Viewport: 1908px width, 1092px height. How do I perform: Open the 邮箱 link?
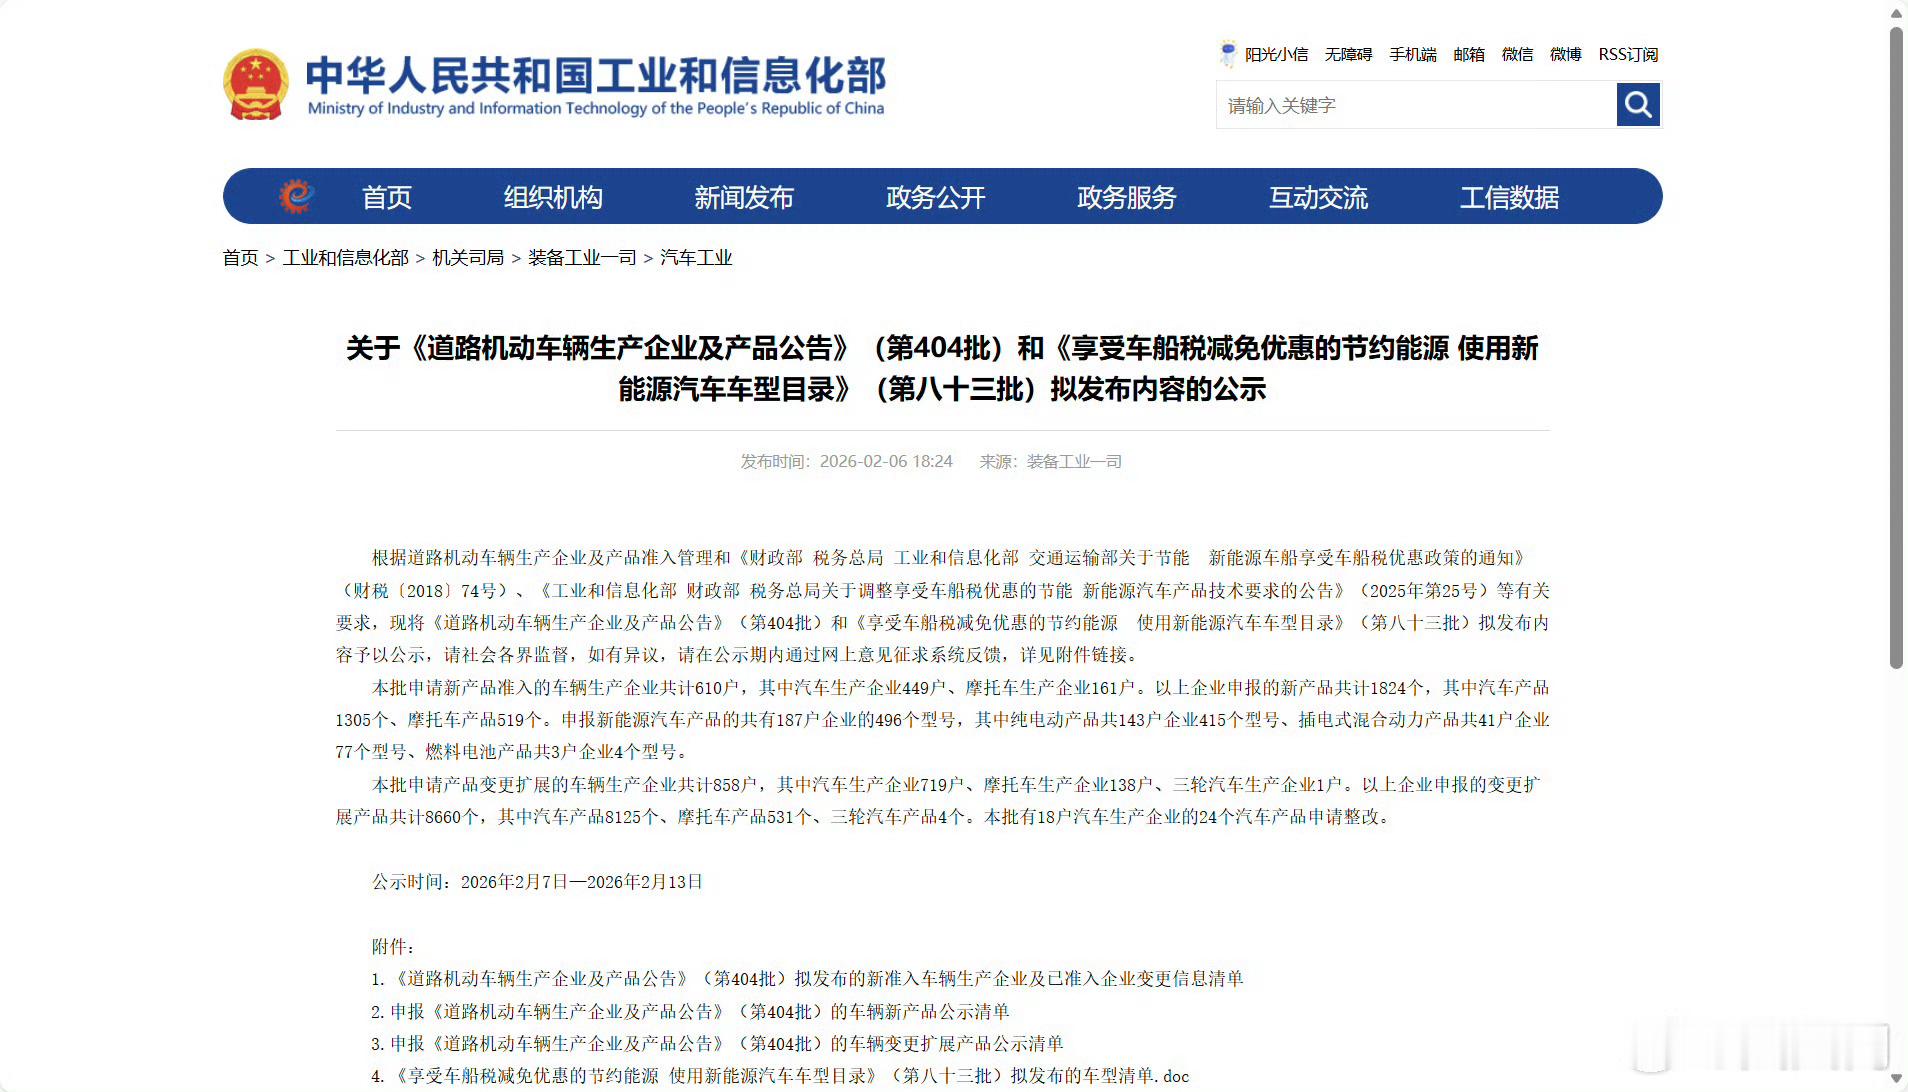coord(1469,54)
